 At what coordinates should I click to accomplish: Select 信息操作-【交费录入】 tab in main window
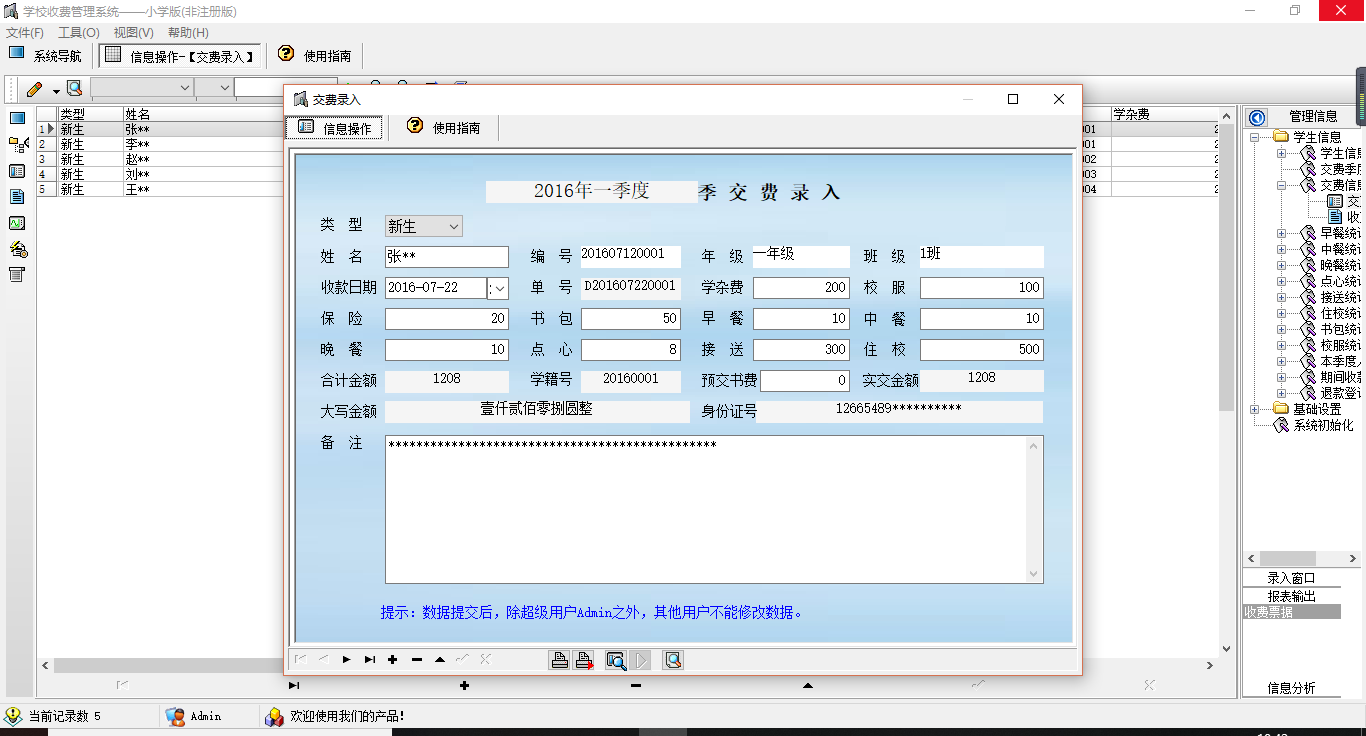[x=181, y=55]
